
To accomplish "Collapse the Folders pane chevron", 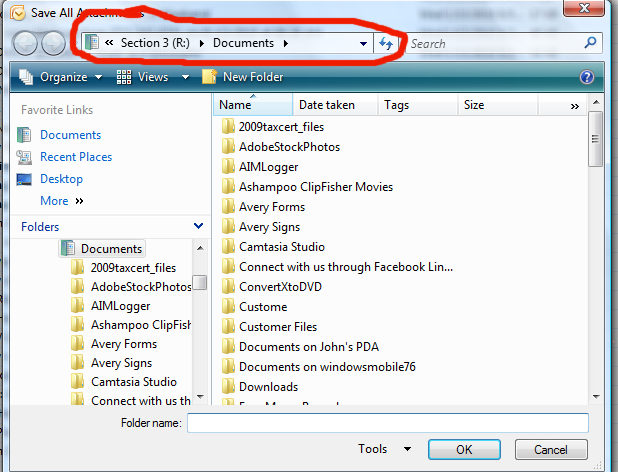I will (x=199, y=227).
